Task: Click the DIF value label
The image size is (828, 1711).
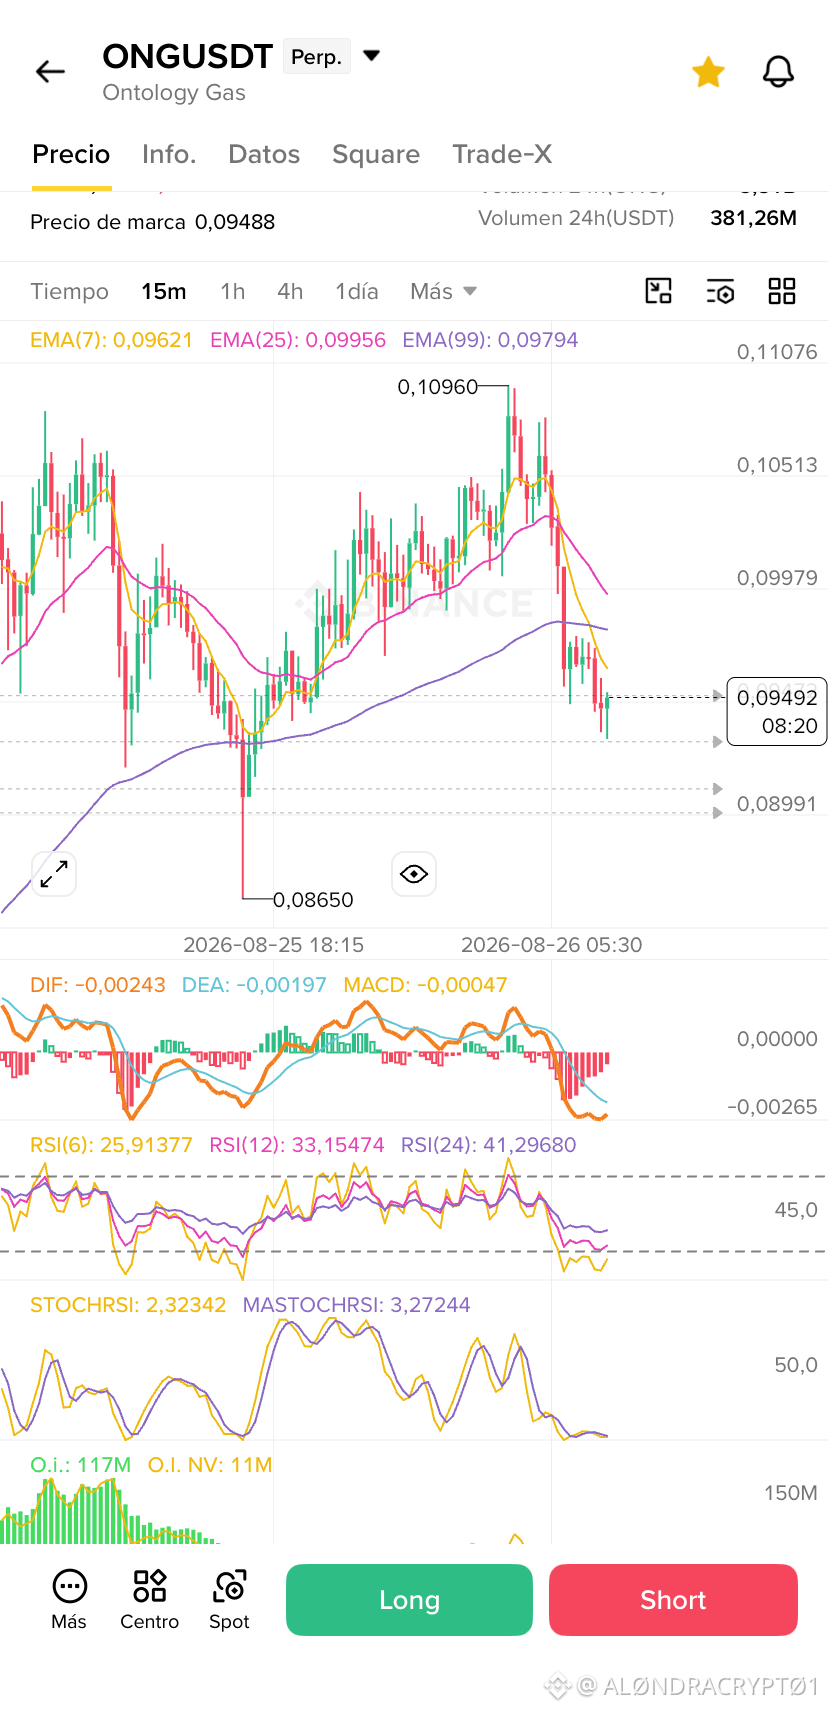Action: point(98,985)
